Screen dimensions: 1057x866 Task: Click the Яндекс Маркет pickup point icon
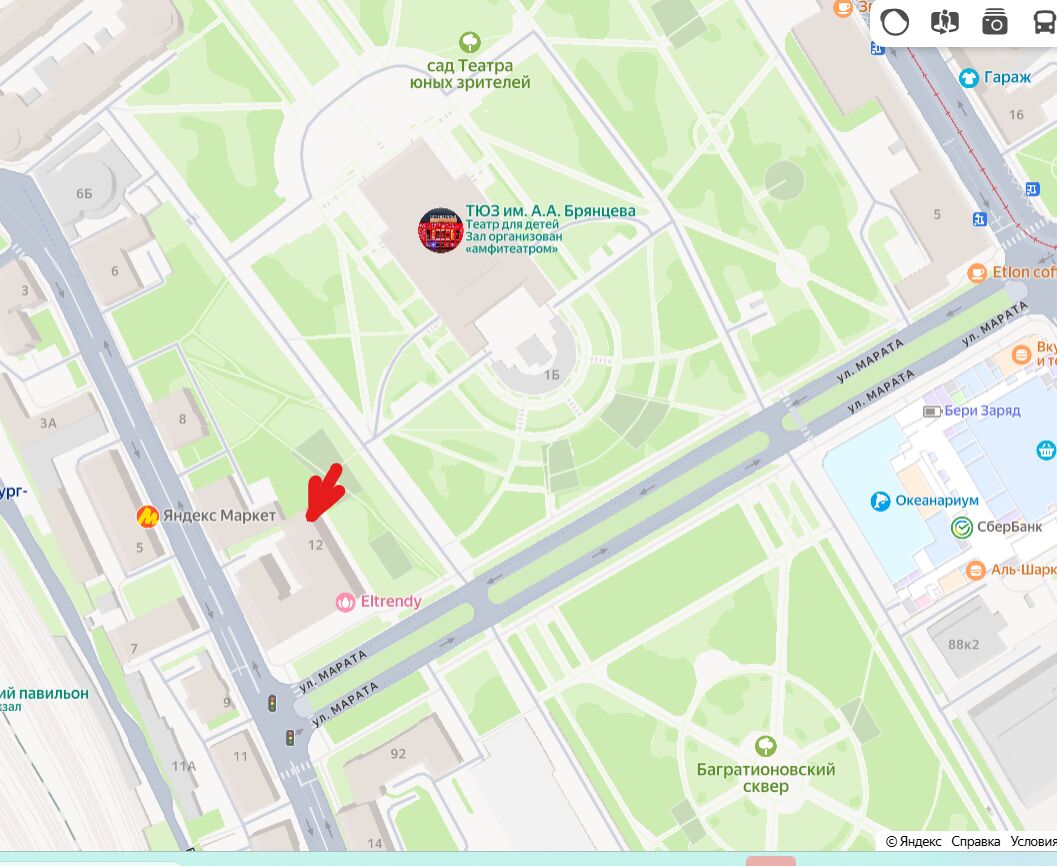148,516
